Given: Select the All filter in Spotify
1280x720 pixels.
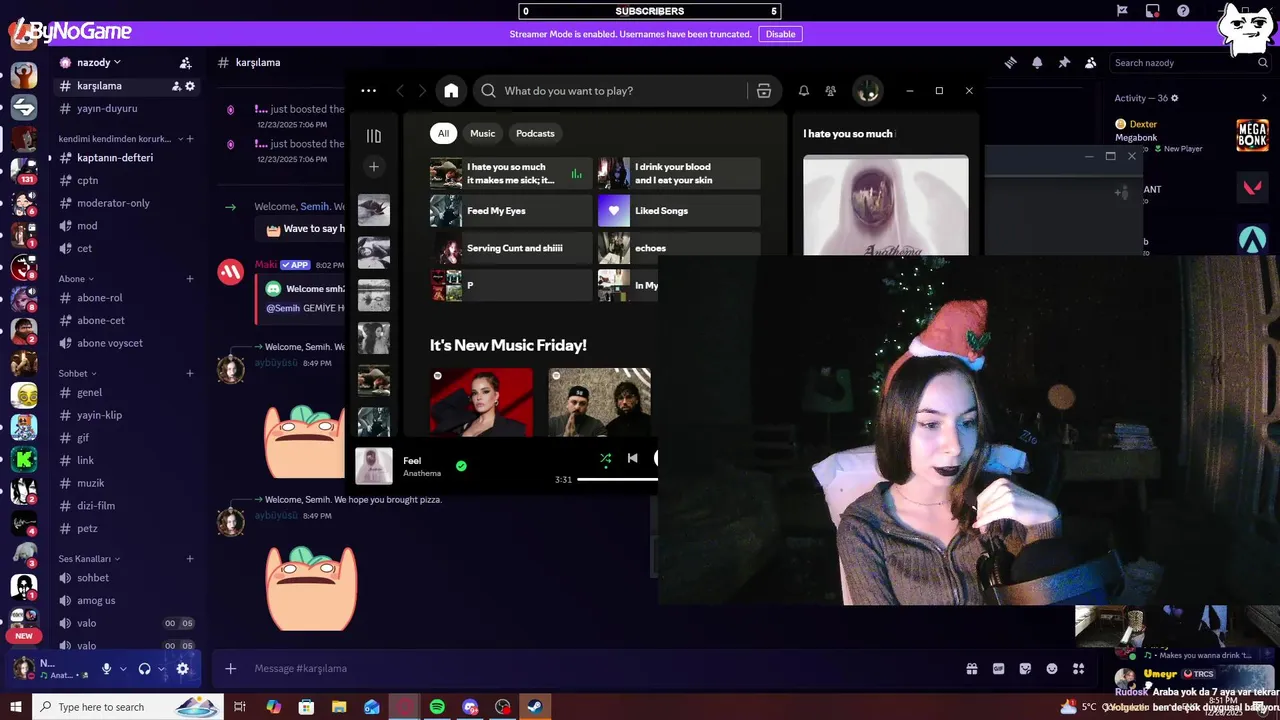Looking at the screenshot, I should [443, 133].
